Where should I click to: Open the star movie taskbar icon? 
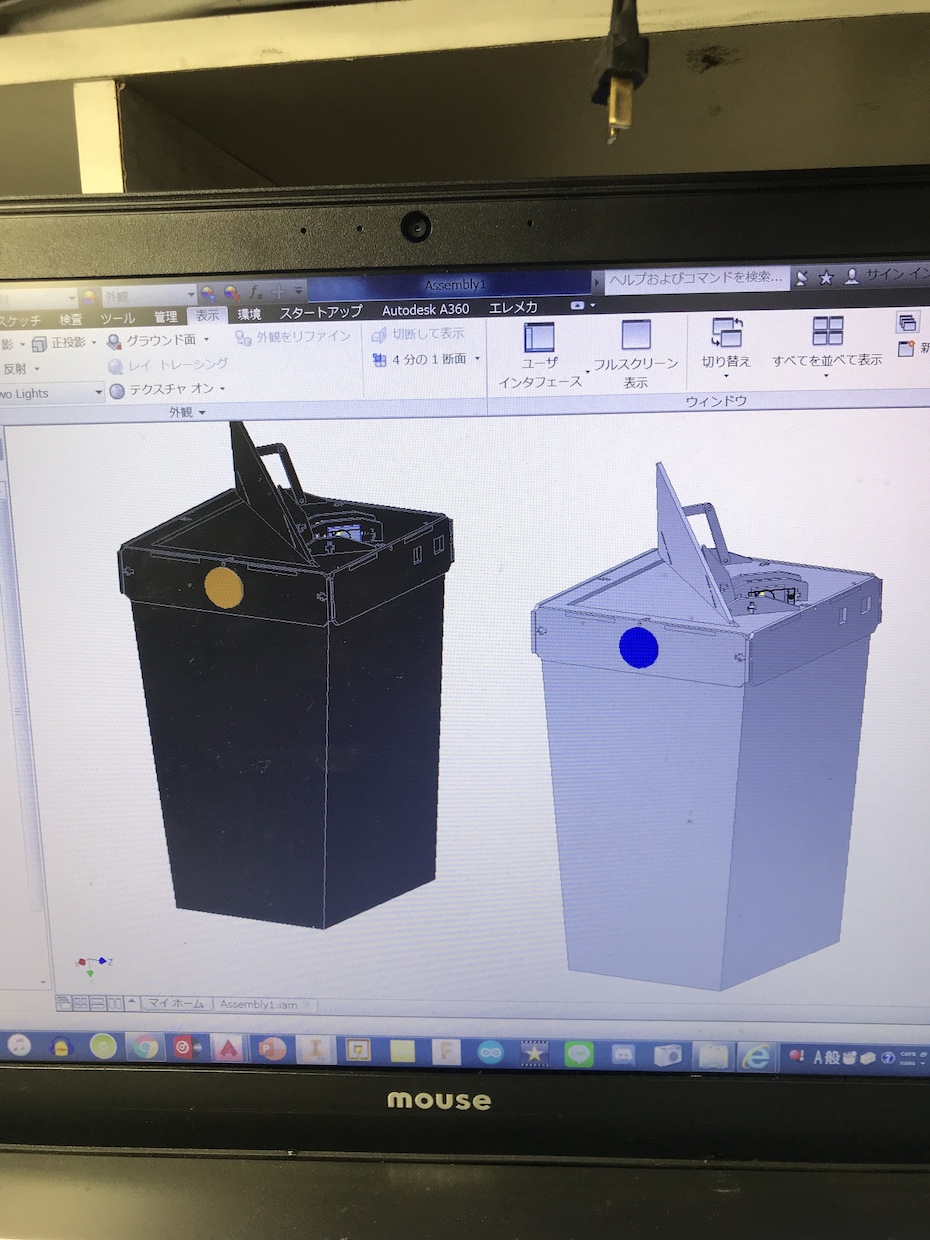(535, 1053)
